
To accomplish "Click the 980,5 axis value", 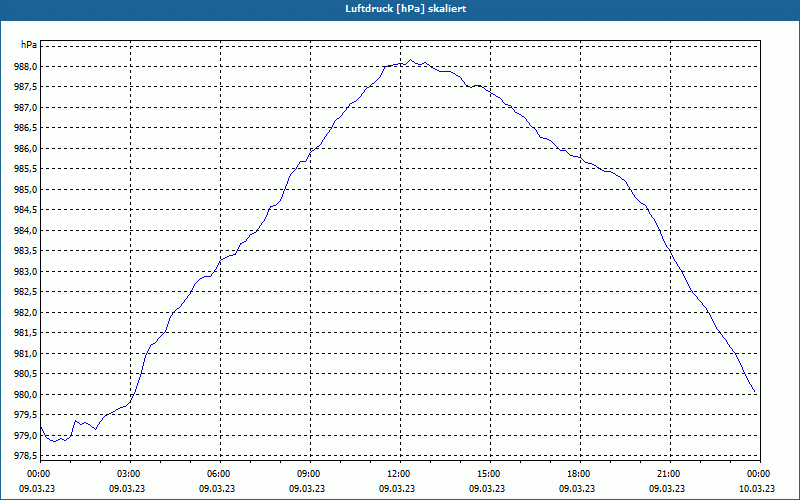I will 26,374.
